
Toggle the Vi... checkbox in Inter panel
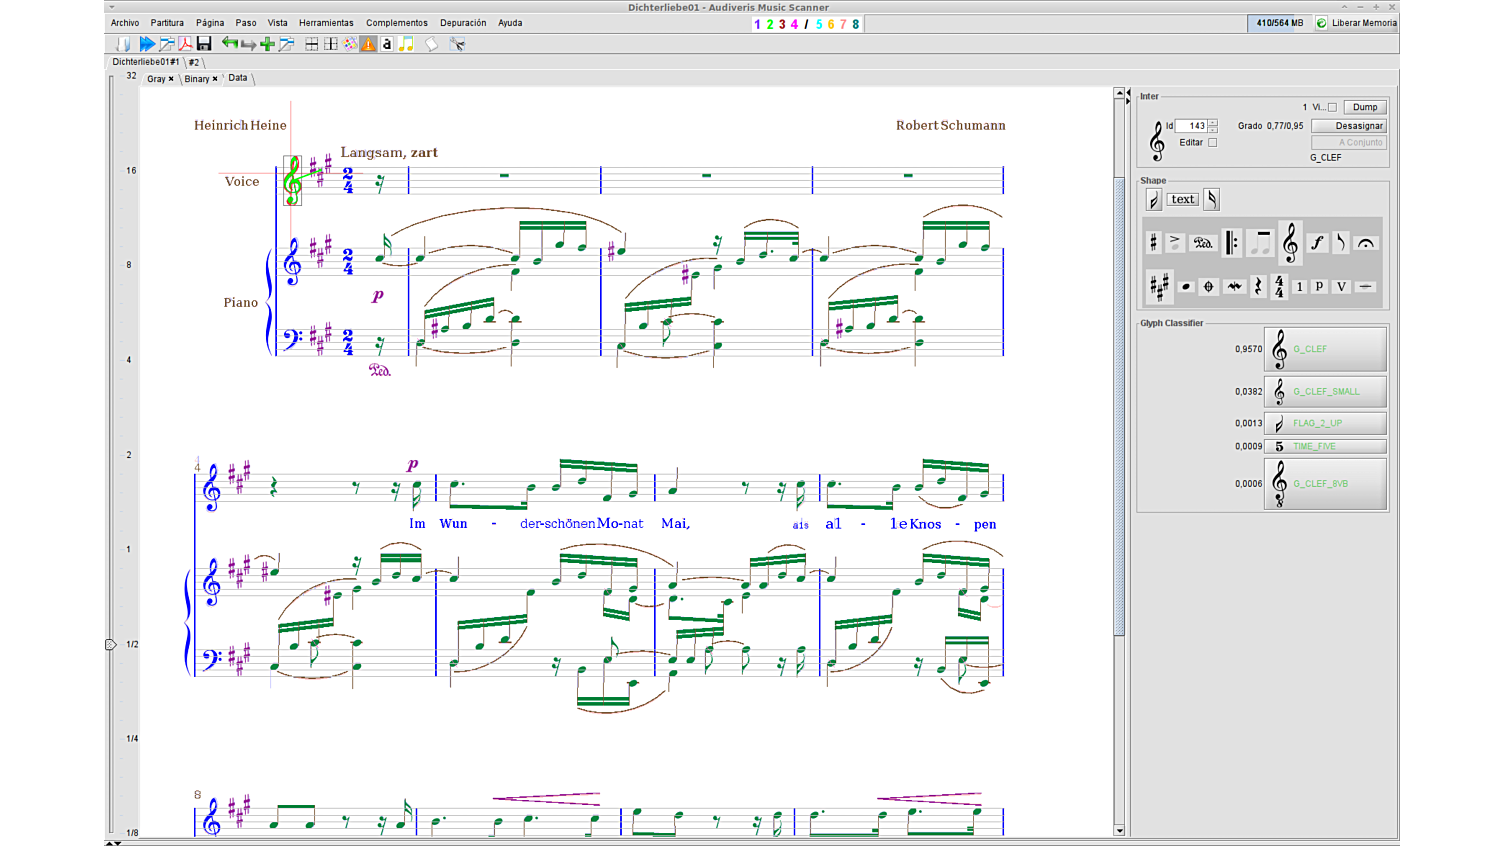pos(1332,107)
